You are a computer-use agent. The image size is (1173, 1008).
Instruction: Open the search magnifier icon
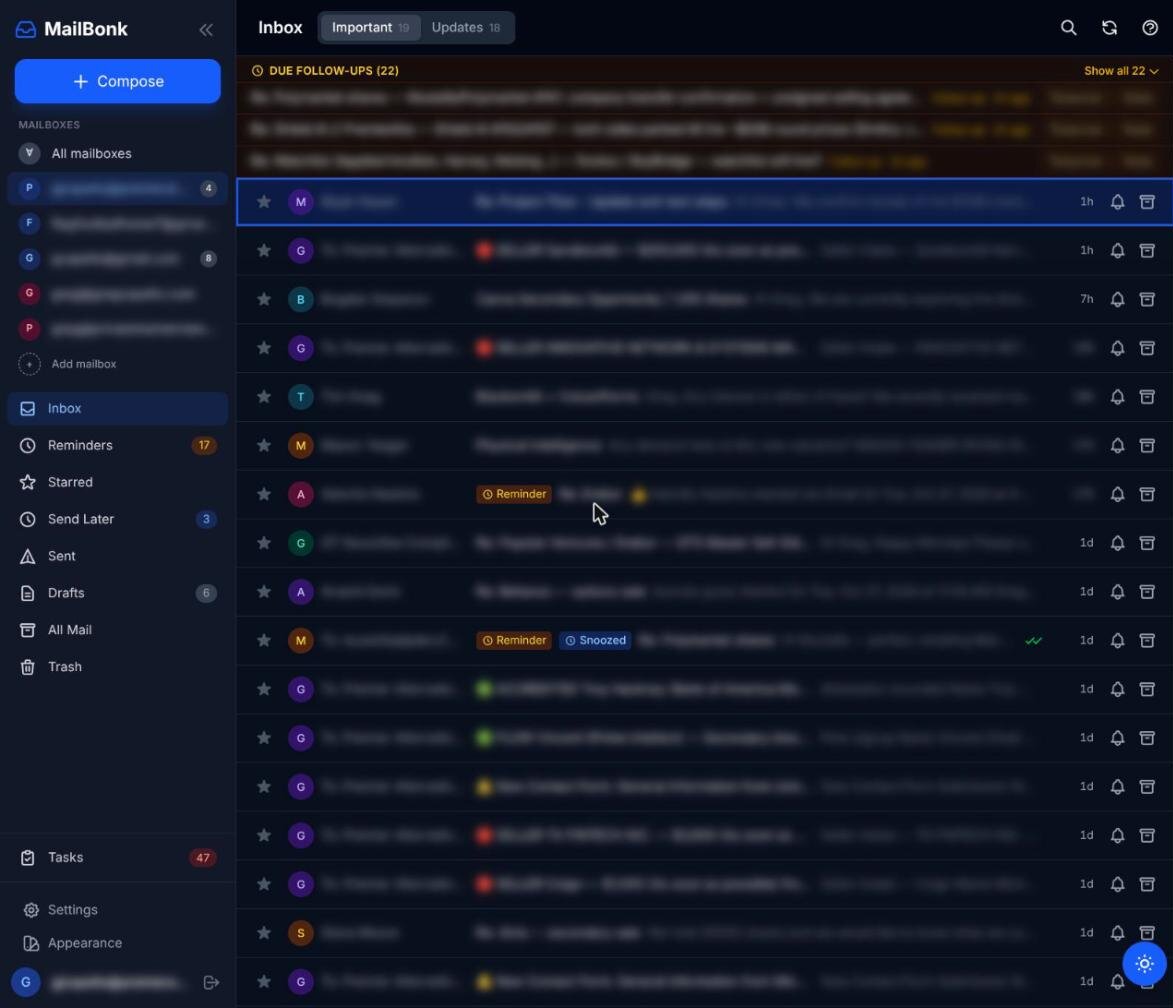[x=1068, y=28]
